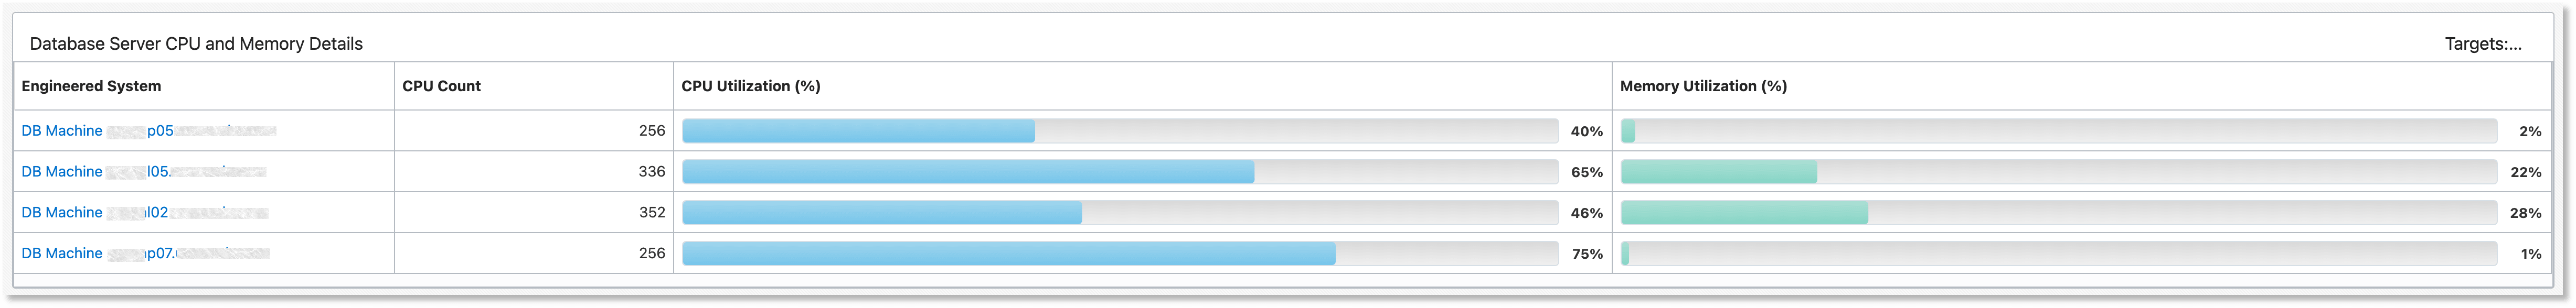Image resolution: width=2576 pixels, height=308 pixels.
Task: Click the CPU Utilization (%) column header
Action: tap(751, 86)
